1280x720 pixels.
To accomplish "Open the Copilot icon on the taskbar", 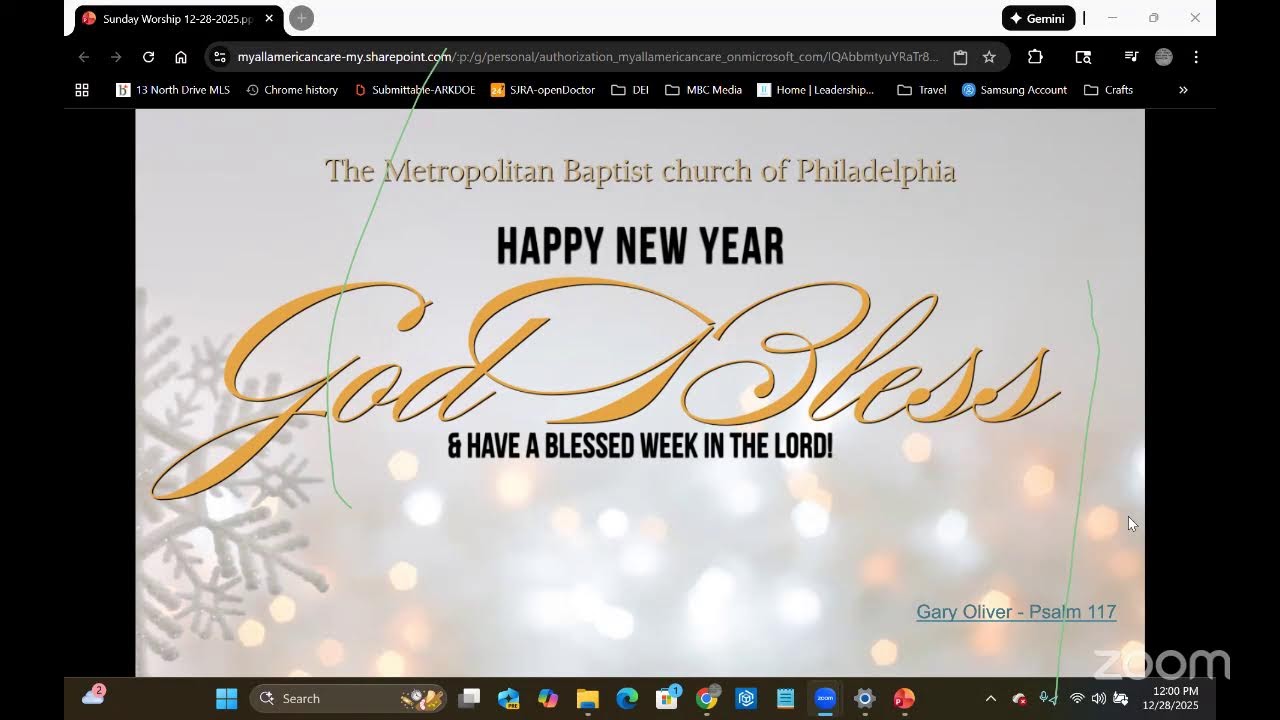I will (x=548, y=698).
